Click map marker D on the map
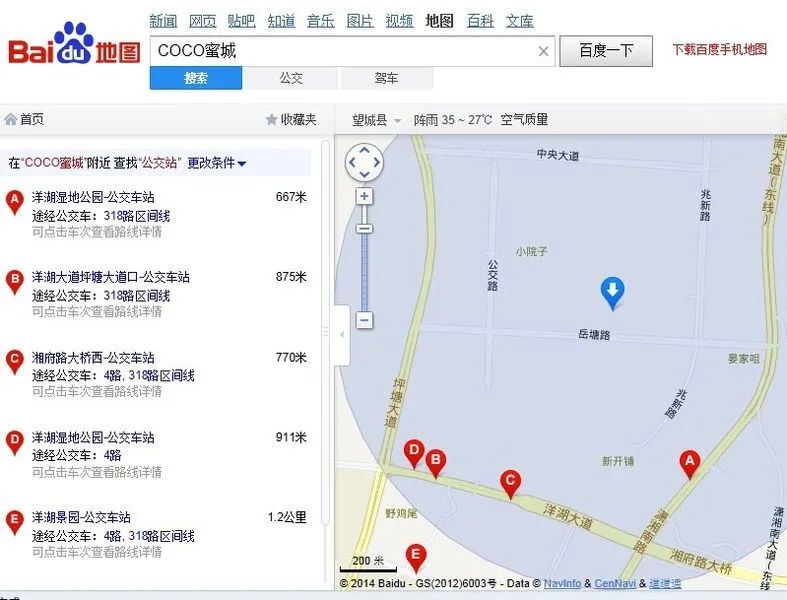Image resolution: width=787 pixels, height=600 pixels. point(414,454)
